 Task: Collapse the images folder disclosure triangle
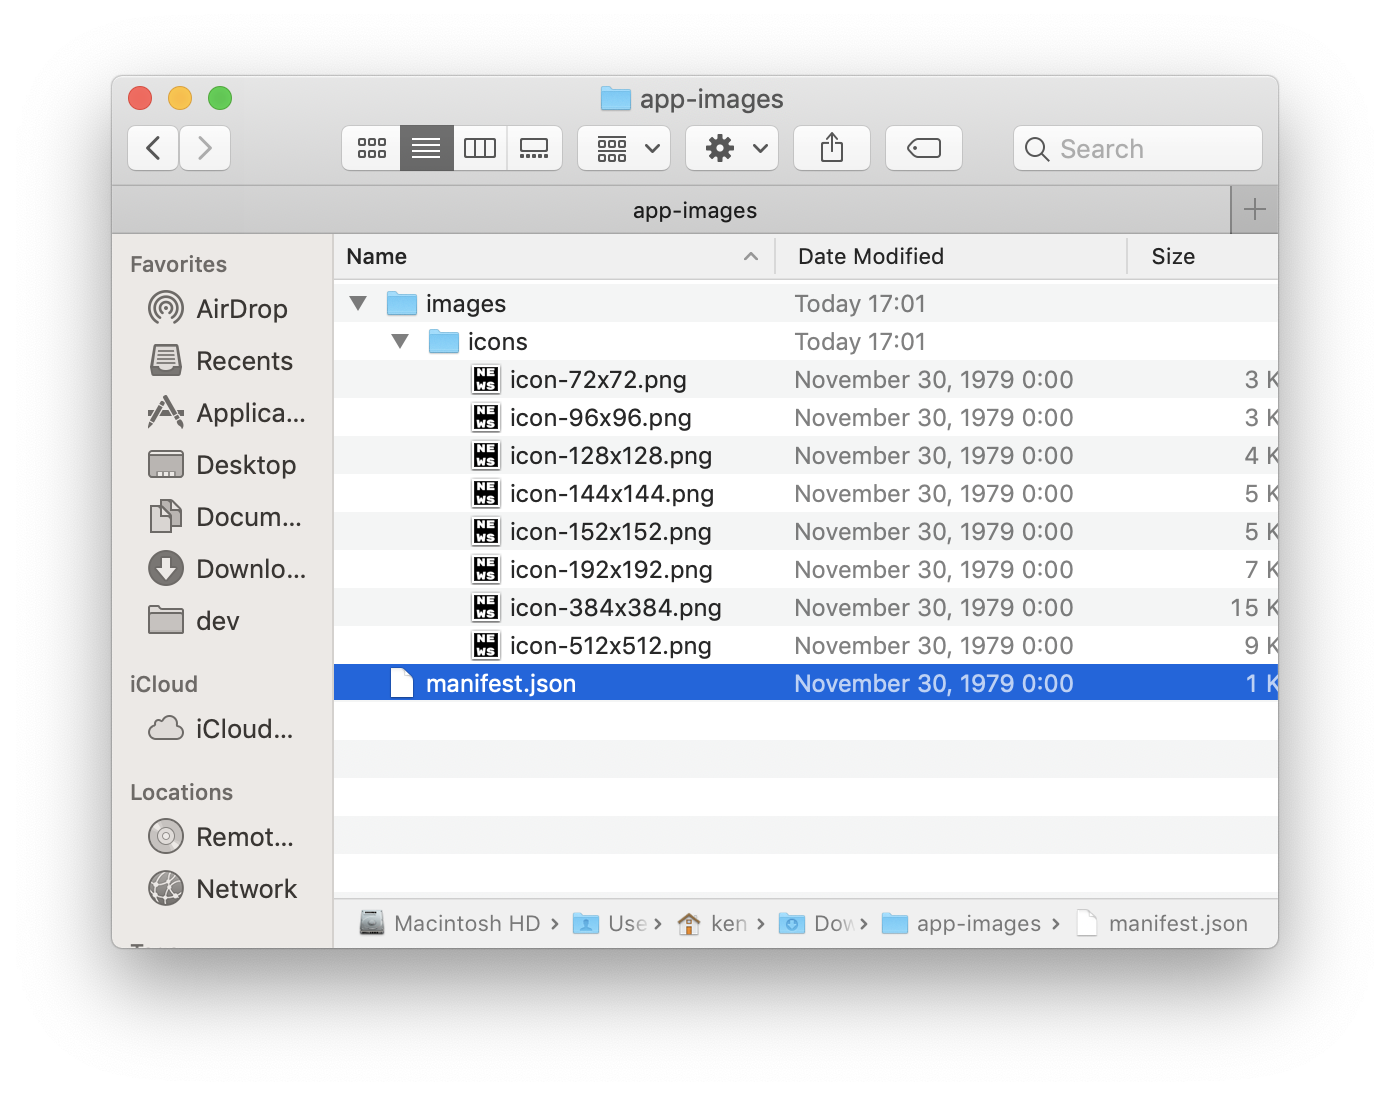tap(358, 302)
